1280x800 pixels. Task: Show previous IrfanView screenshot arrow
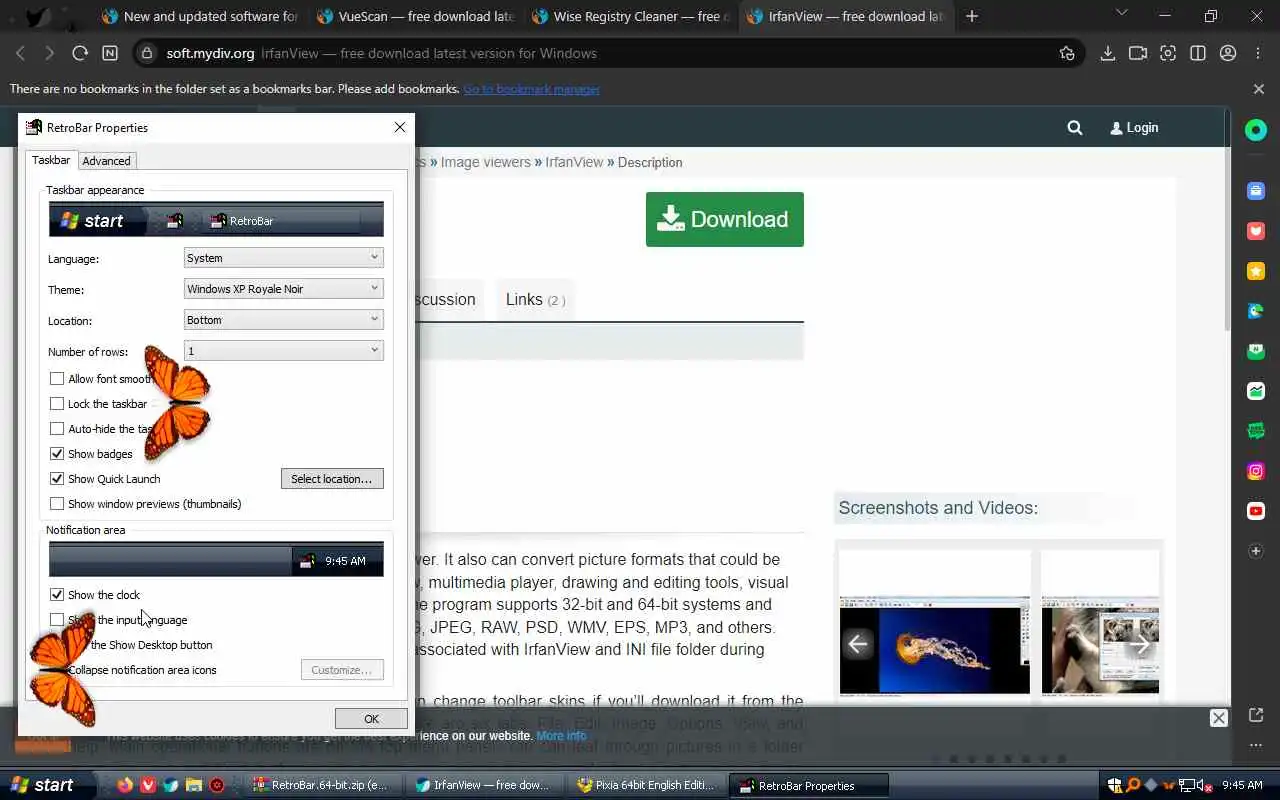[x=857, y=644]
